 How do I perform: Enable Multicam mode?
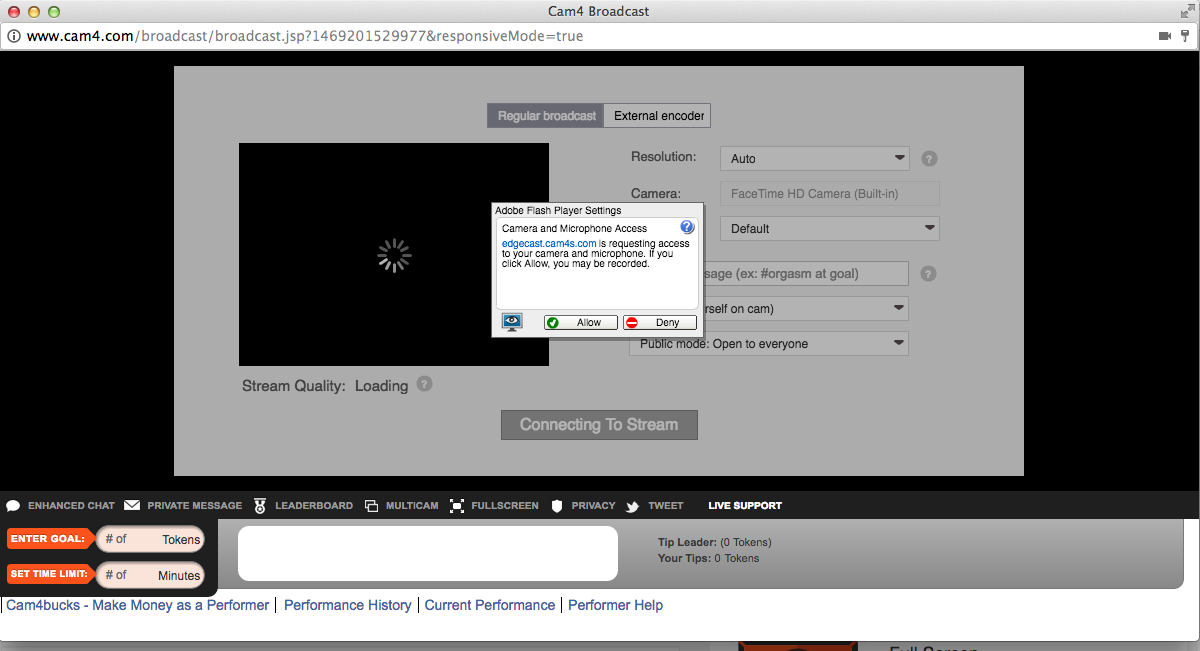pyautogui.click(x=401, y=506)
